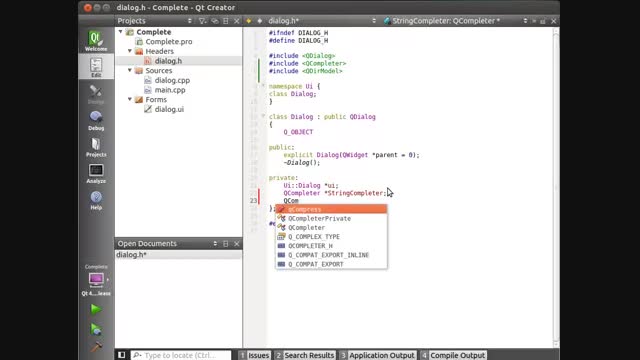Open the Qt Welcome mode

(x=96, y=41)
